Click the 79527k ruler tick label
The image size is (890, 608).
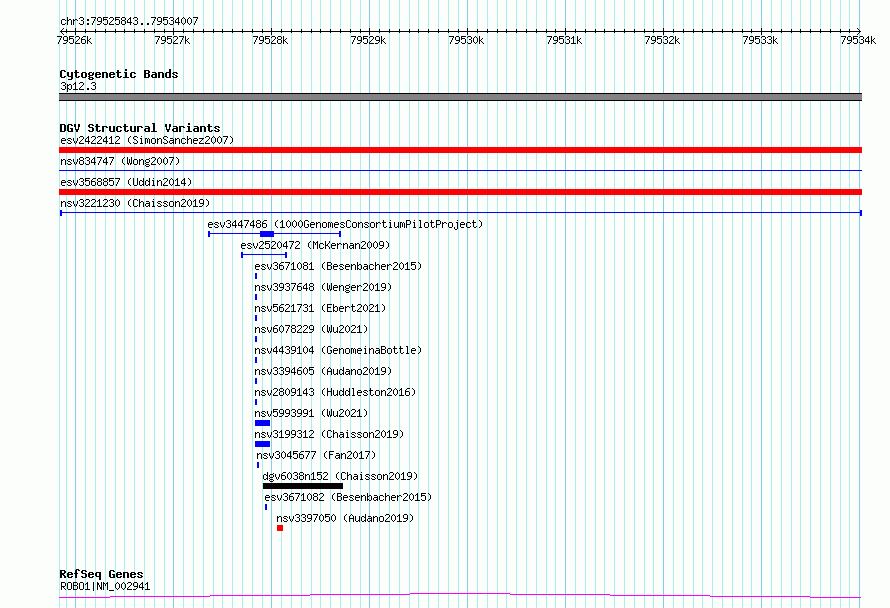tap(173, 40)
